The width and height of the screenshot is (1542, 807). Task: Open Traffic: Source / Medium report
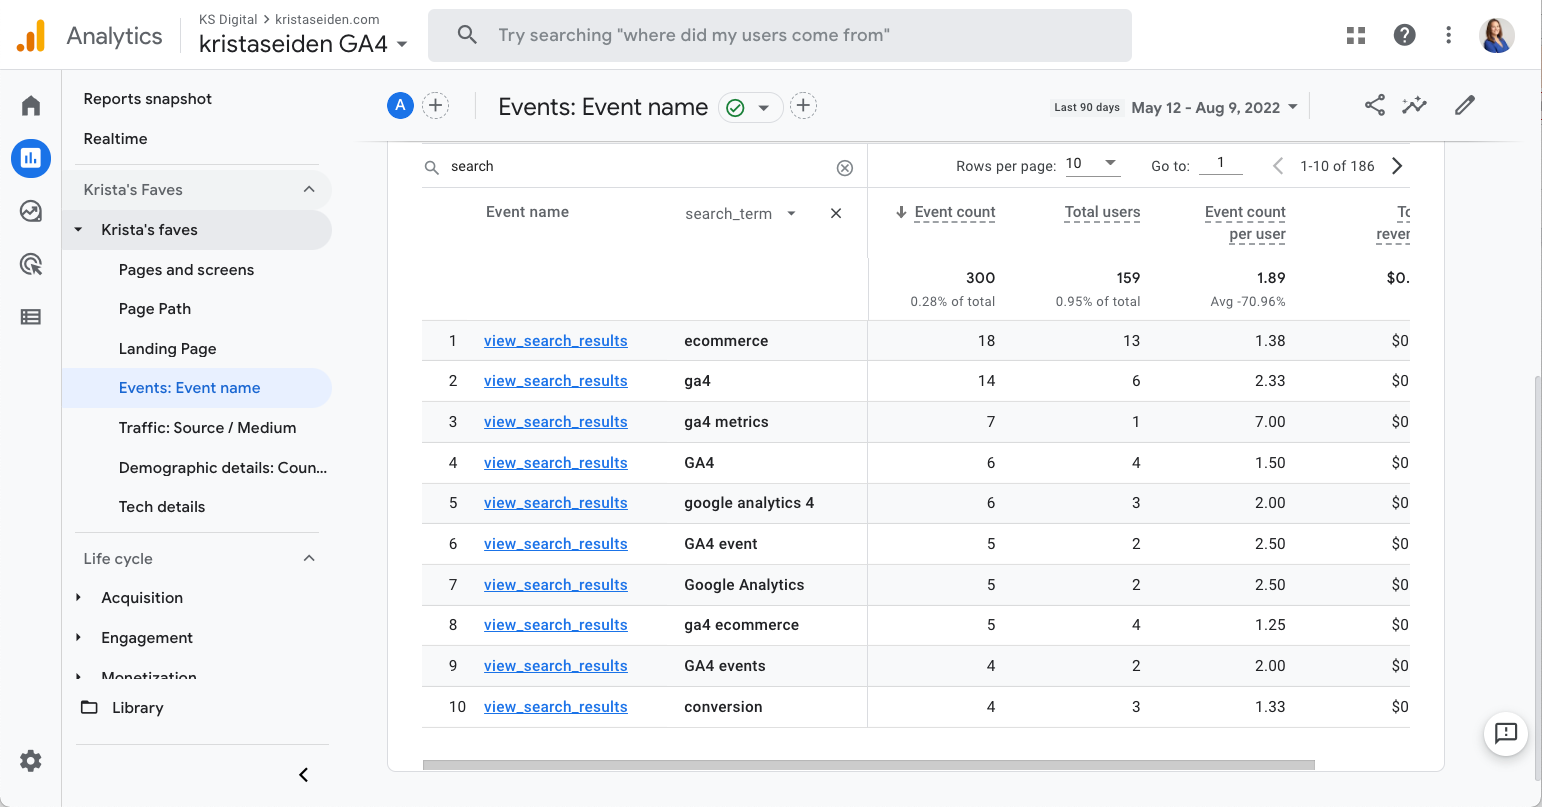point(207,428)
